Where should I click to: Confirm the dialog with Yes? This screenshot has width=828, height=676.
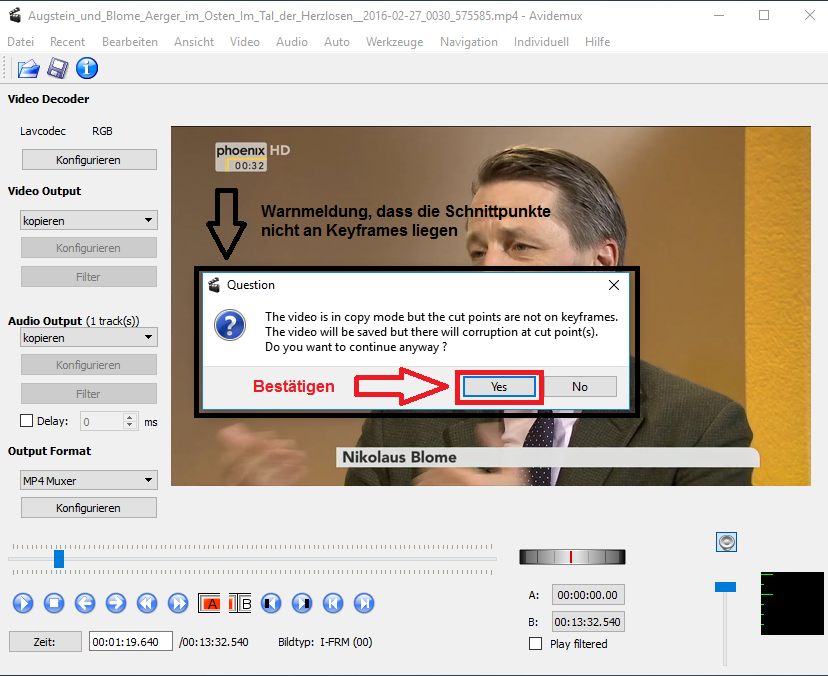coord(499,387)
